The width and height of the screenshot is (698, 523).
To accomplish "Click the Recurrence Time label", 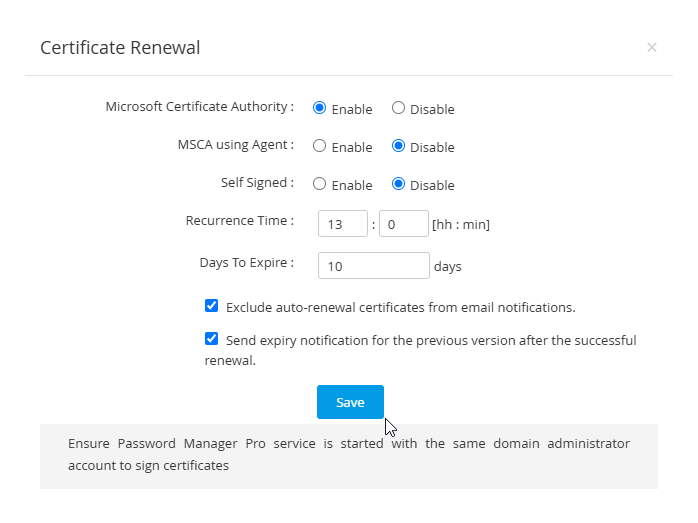I will click(x=239, y=221).
